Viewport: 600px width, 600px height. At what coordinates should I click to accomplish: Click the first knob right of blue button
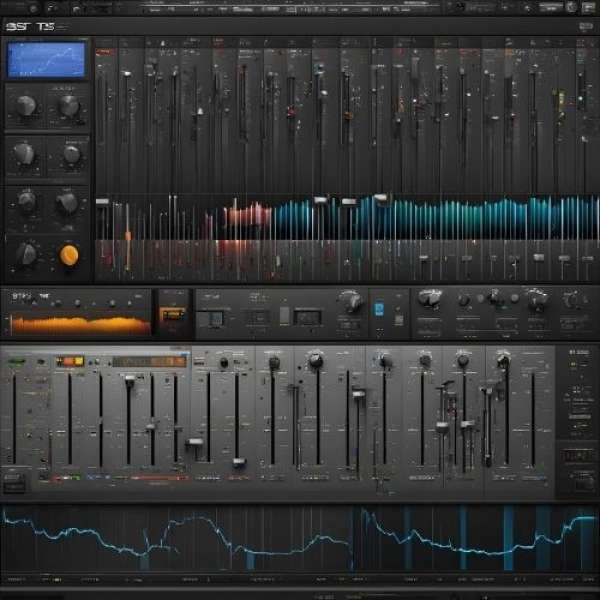pos(431,298)
